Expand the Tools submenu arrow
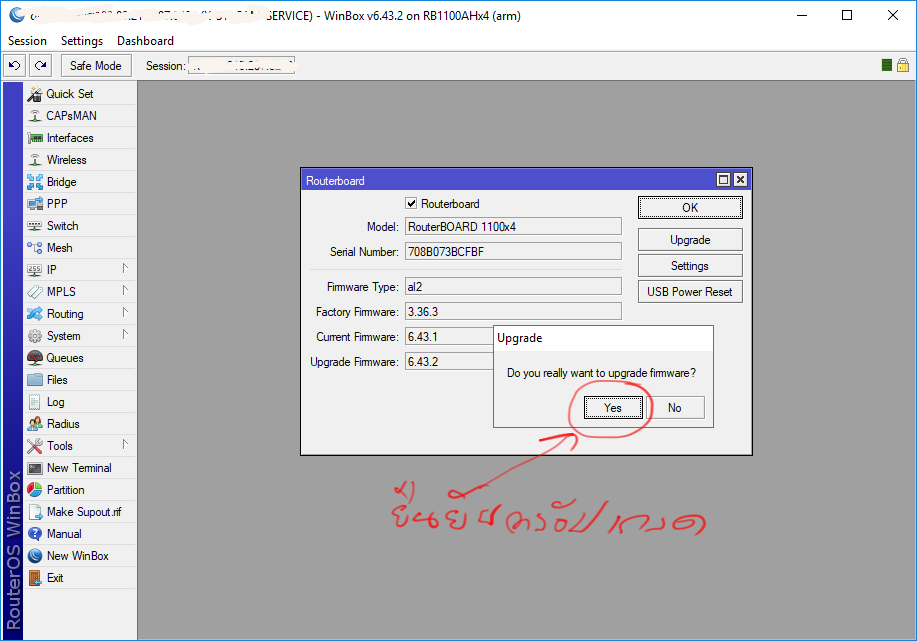Viewport: 917px width, 641px height. tap(125, 444)
